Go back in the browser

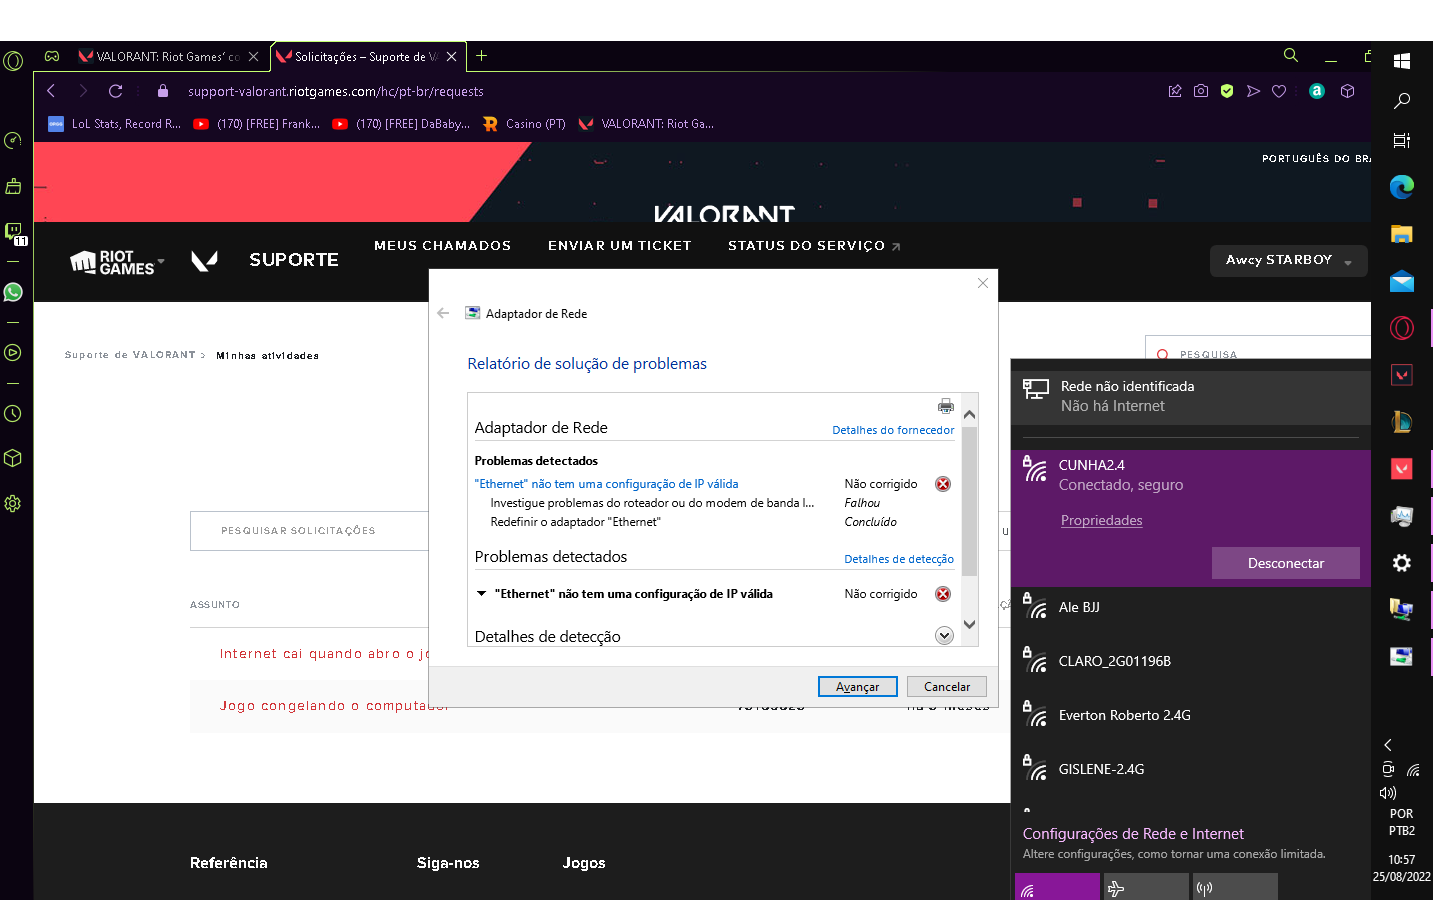tap(51, 91)
